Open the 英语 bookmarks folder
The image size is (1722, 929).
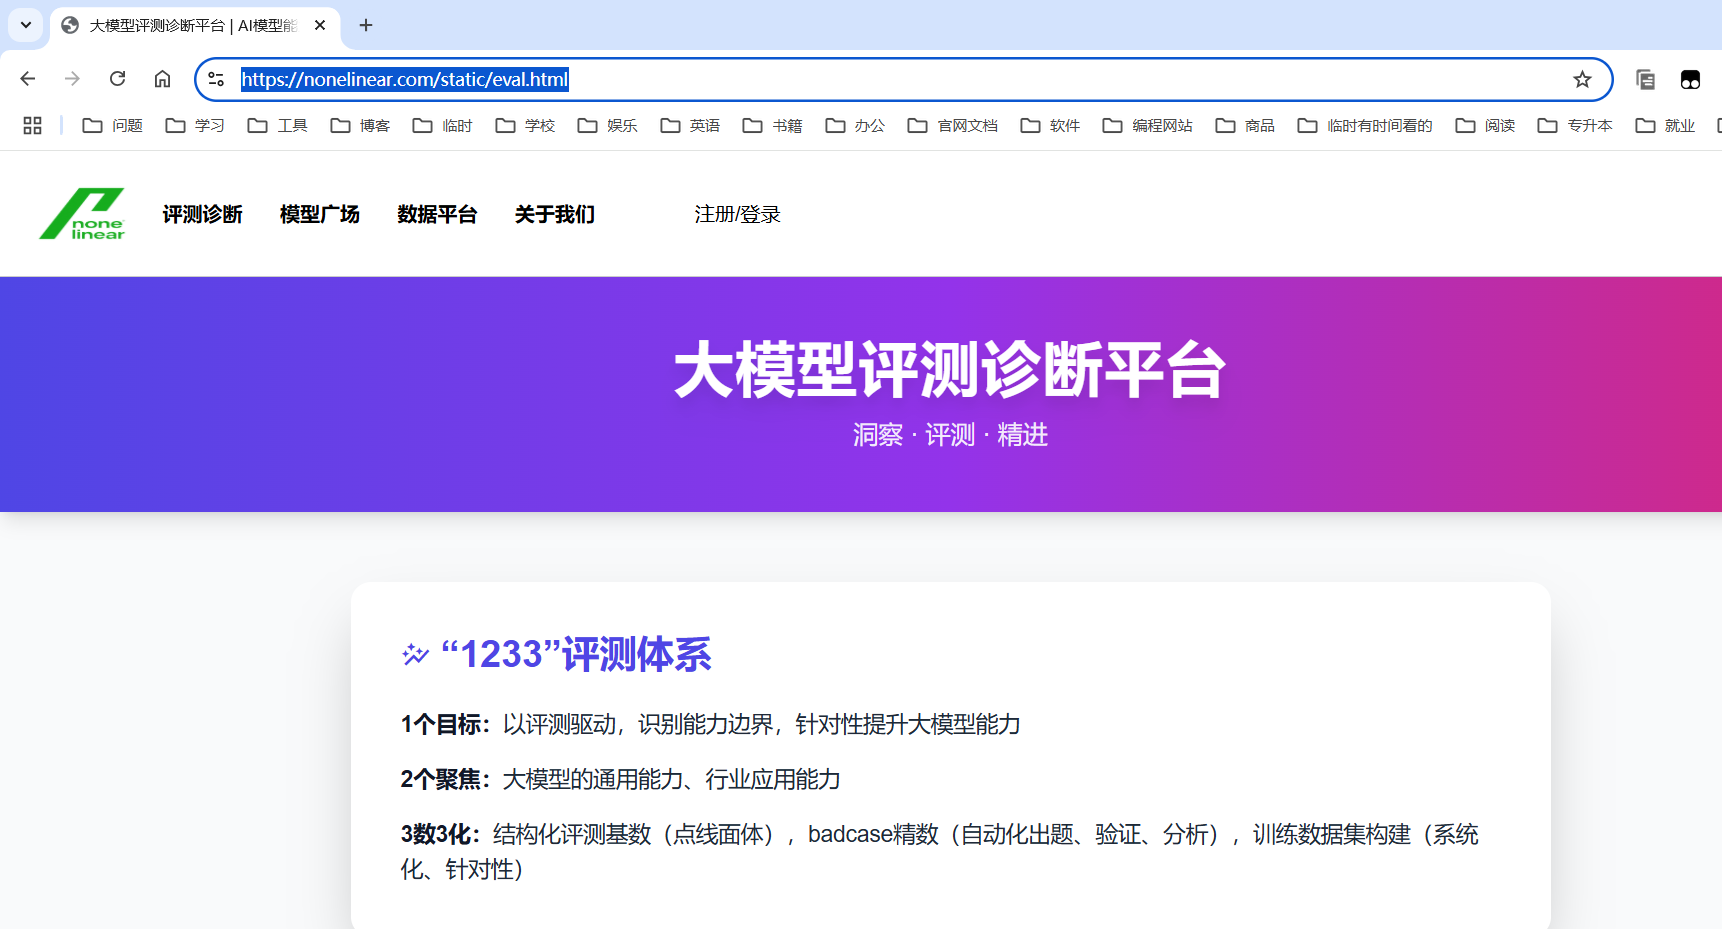690,125
